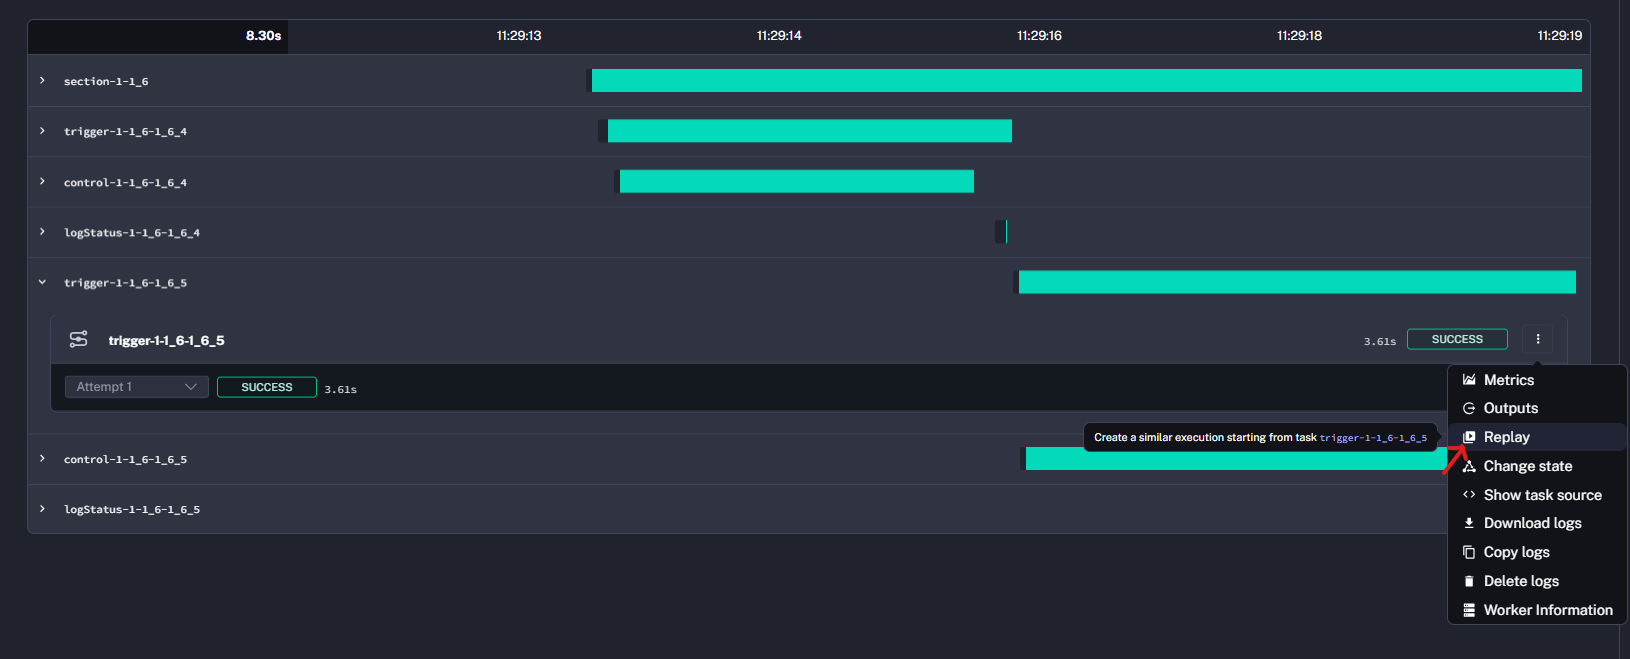This screenshot has height=659, width=1630.
Task: Click the flow icon beside trigger-1-1_6-1_6_5 title
Action: coord(78,340)
